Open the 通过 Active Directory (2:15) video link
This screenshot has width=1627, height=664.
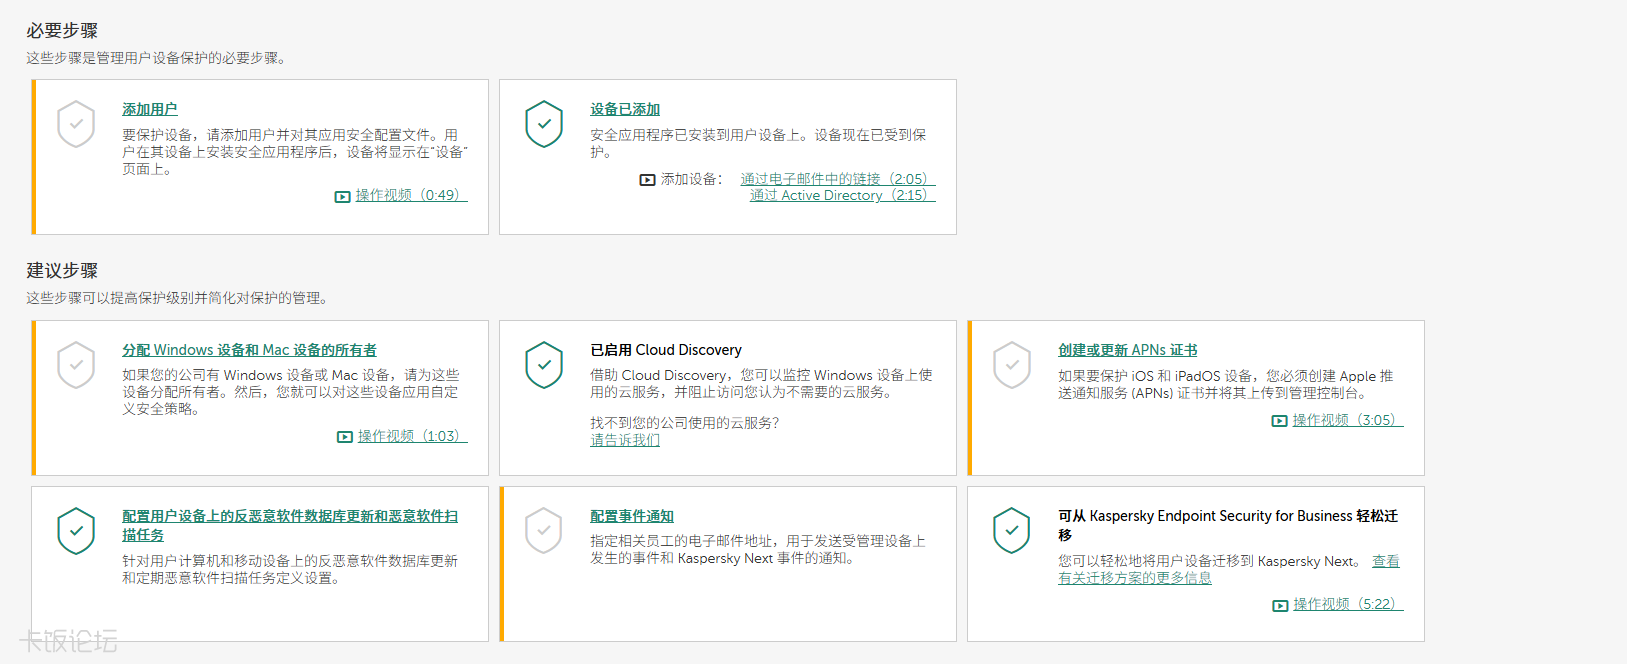[843, 195]
